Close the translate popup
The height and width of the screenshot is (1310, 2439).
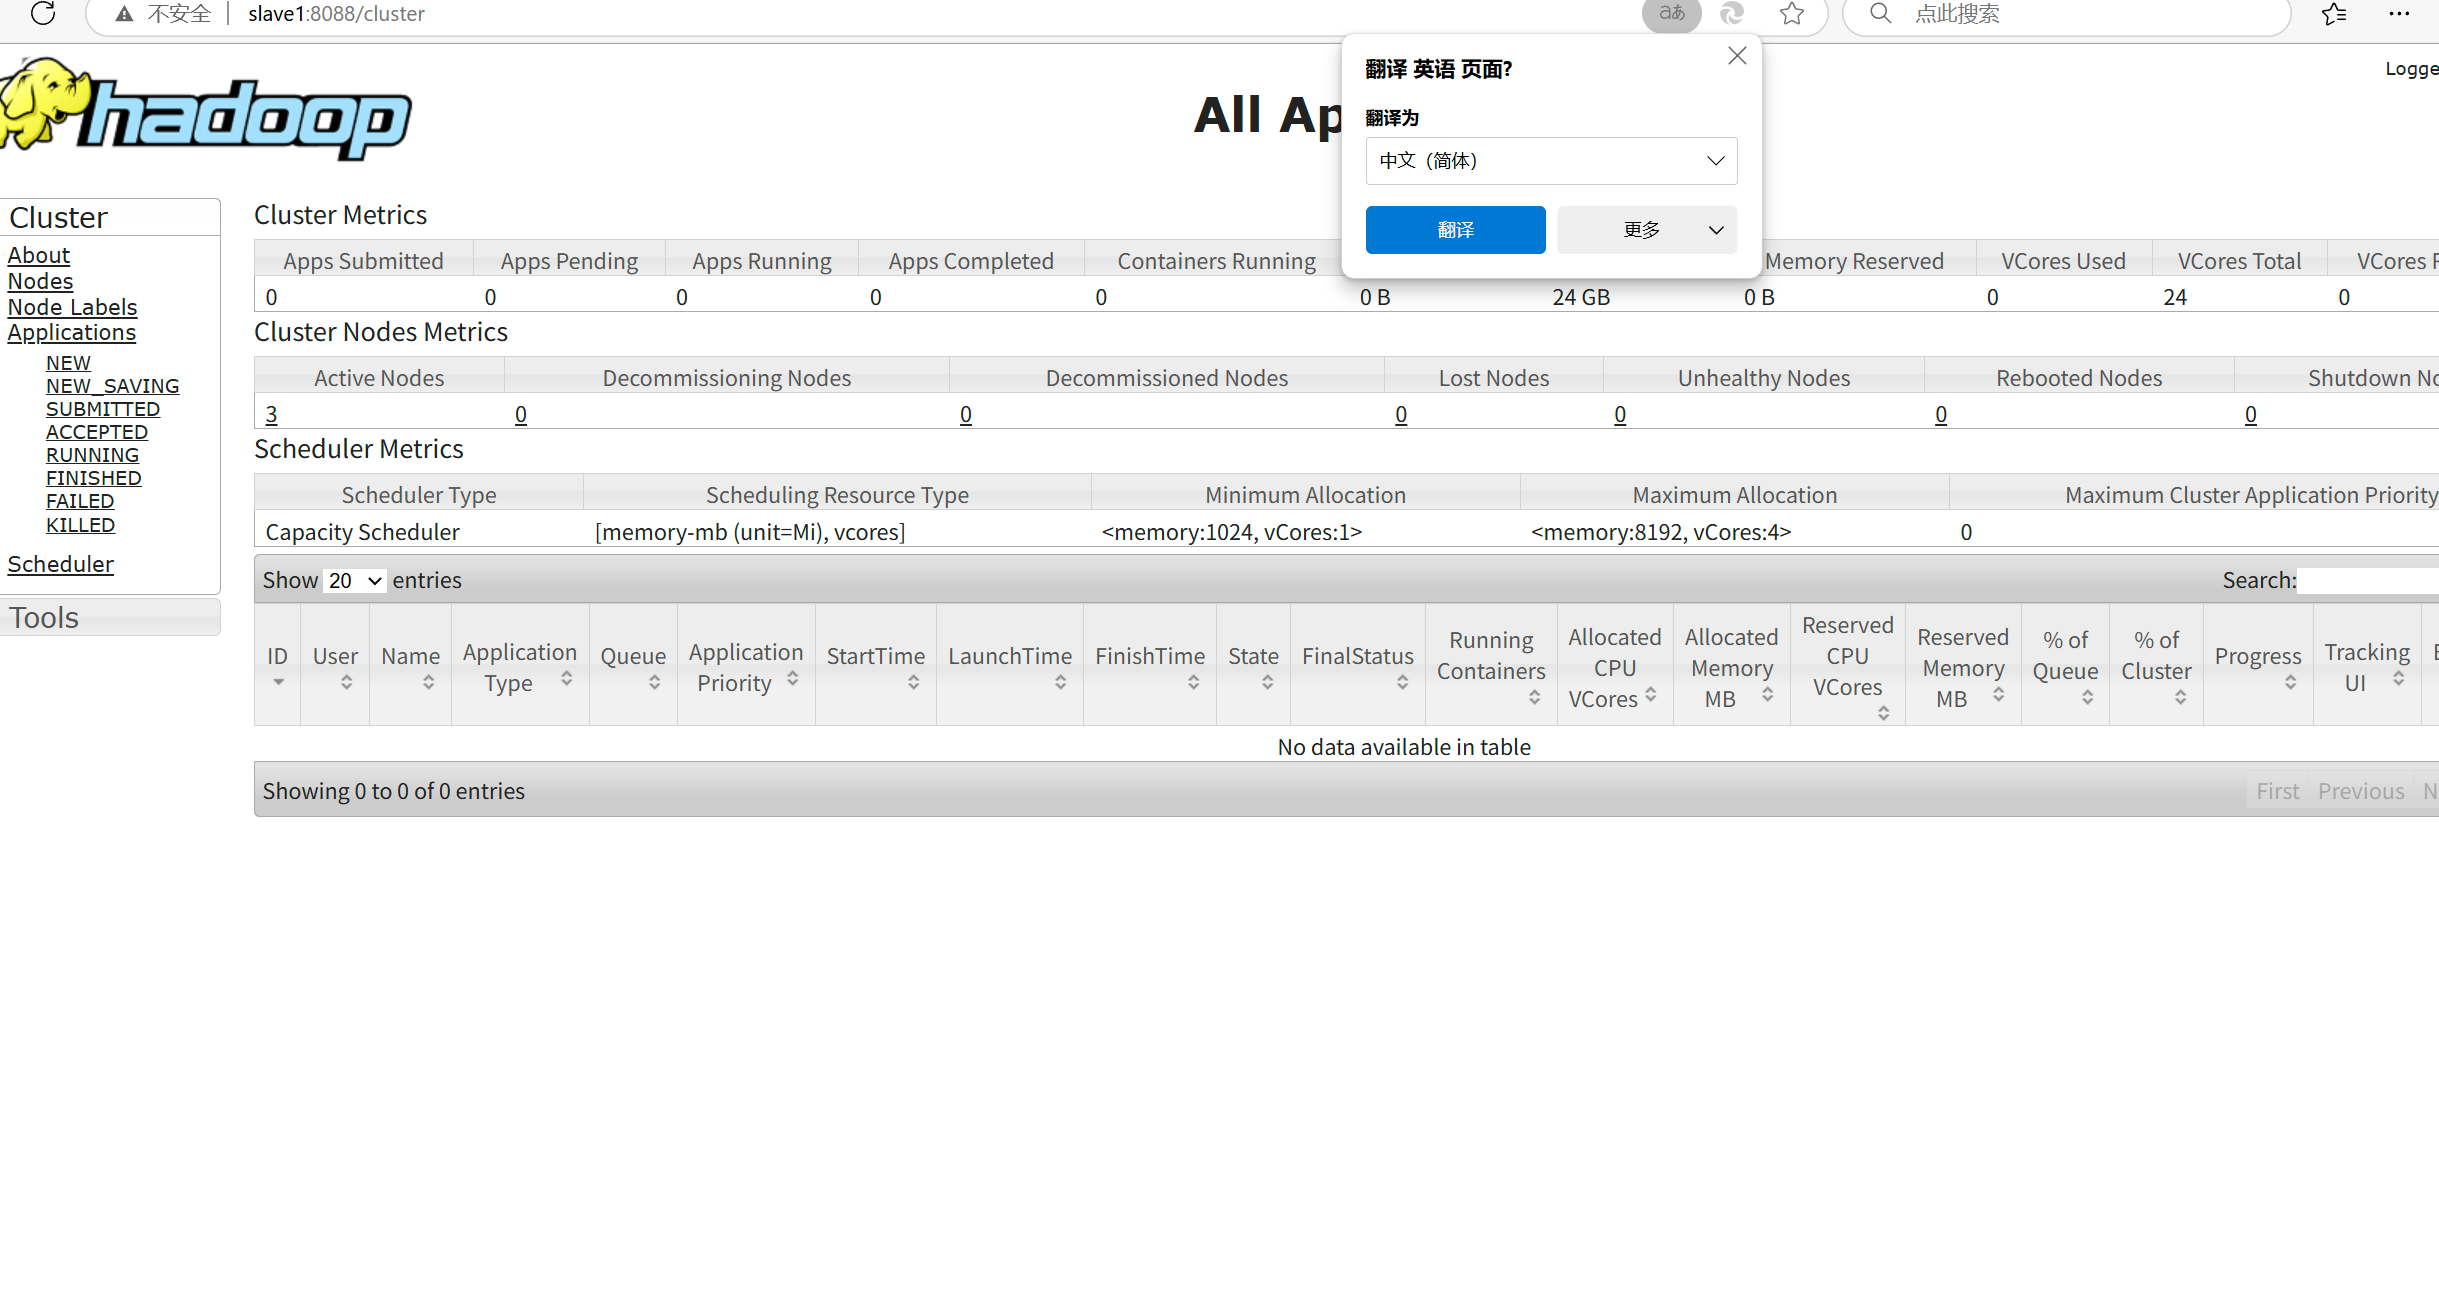click(1737, 56)
